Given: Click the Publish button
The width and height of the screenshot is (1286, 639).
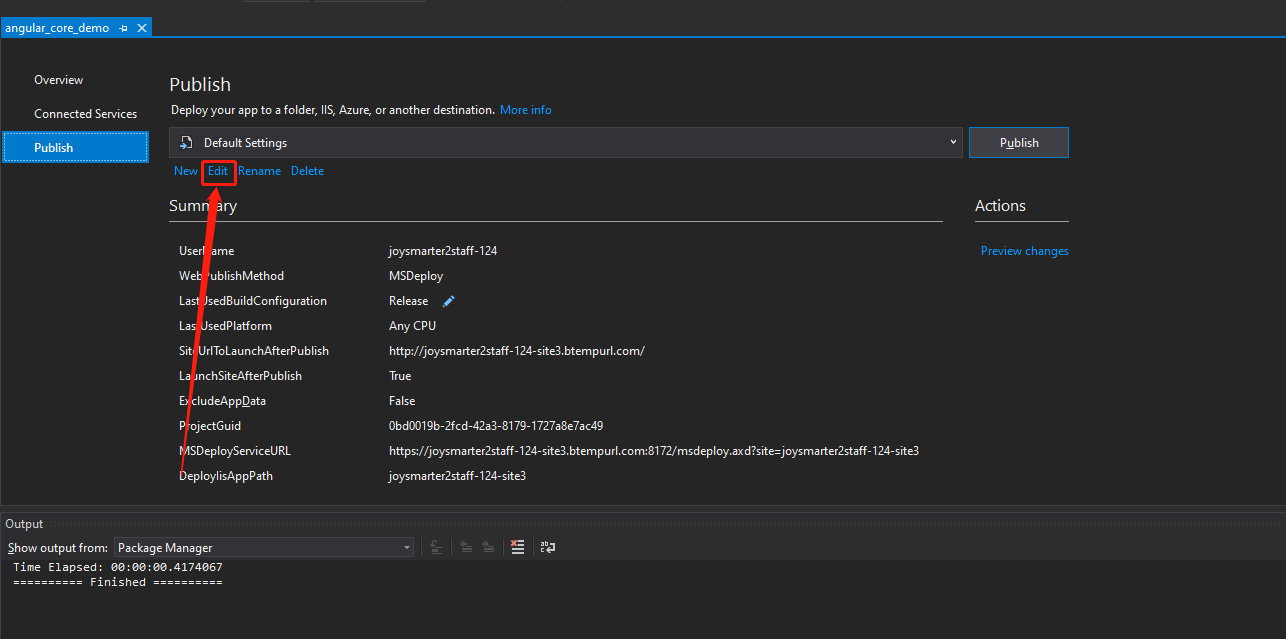Looking at the screenshot, I should point(1018,141).
